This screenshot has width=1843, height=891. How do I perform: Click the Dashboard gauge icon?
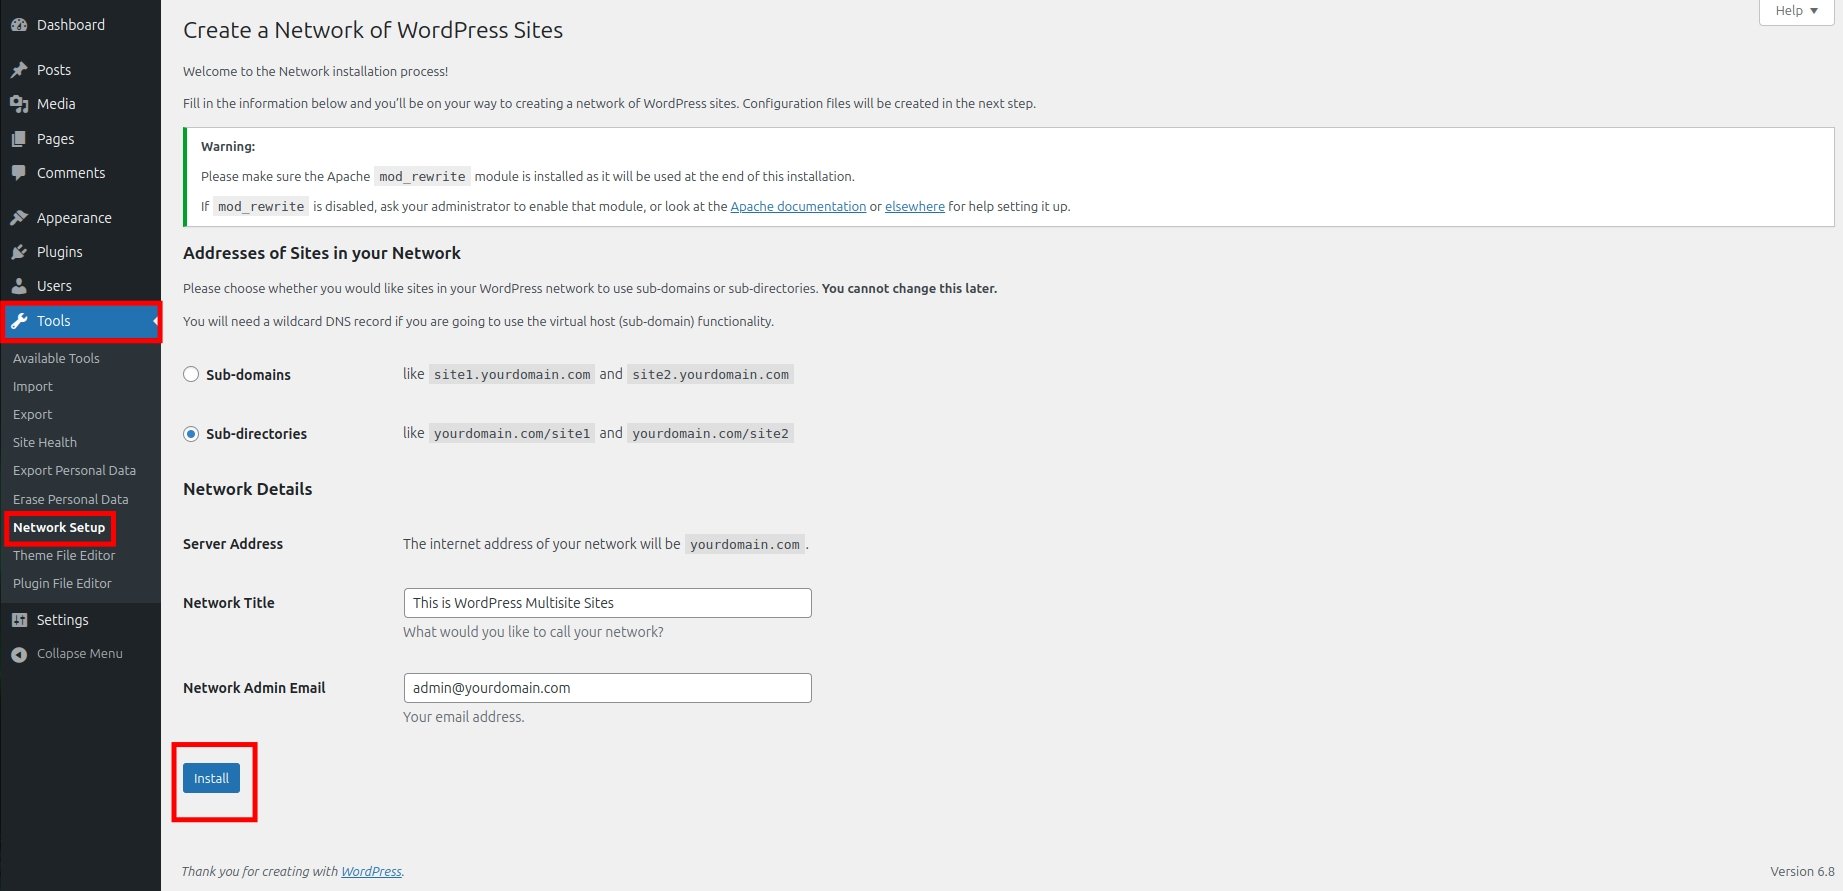click(19, 25)
